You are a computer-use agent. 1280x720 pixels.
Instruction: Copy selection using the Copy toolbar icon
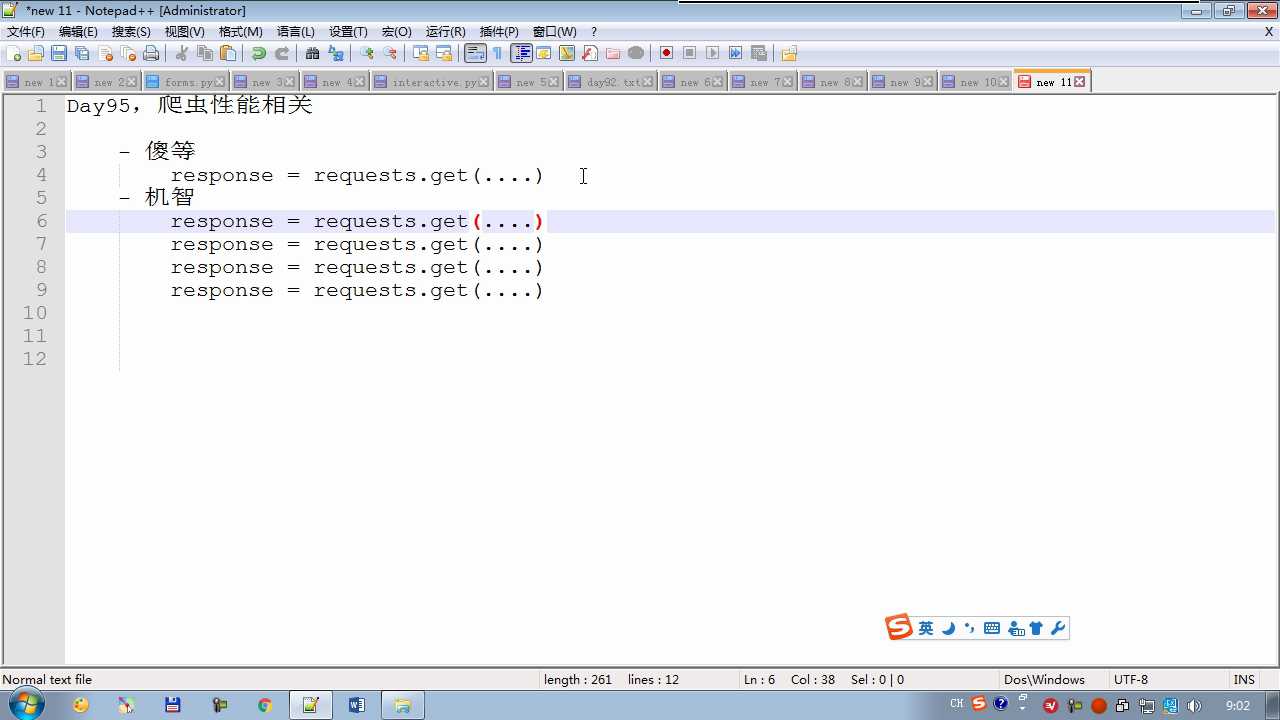coord(205,53)
